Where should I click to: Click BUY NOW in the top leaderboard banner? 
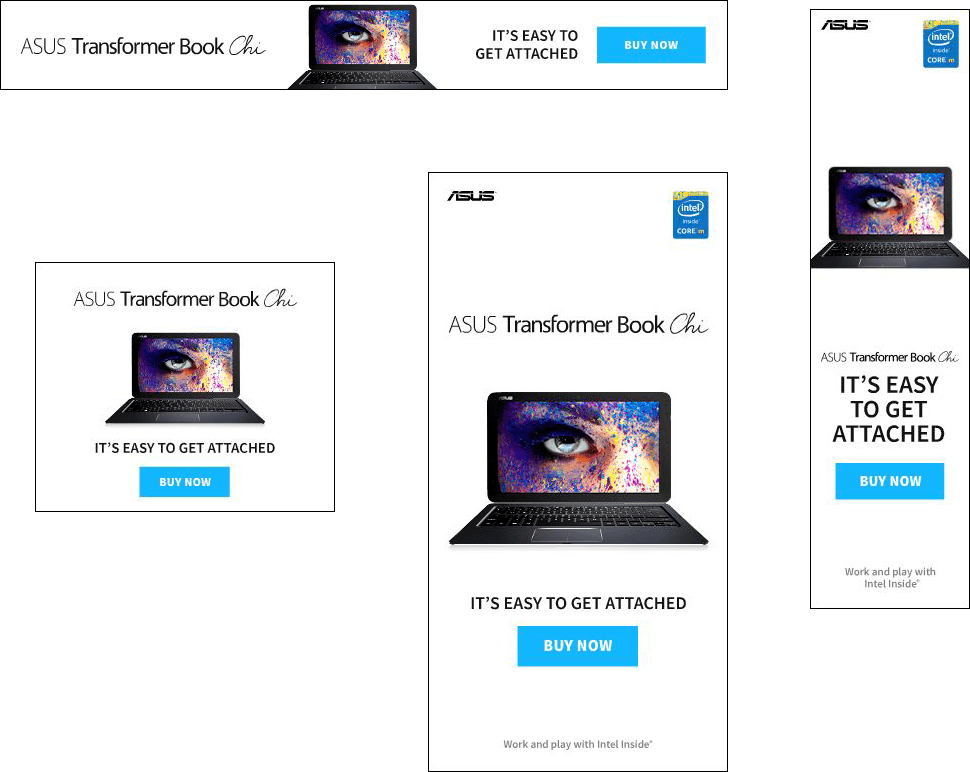(x=651, y=45)
